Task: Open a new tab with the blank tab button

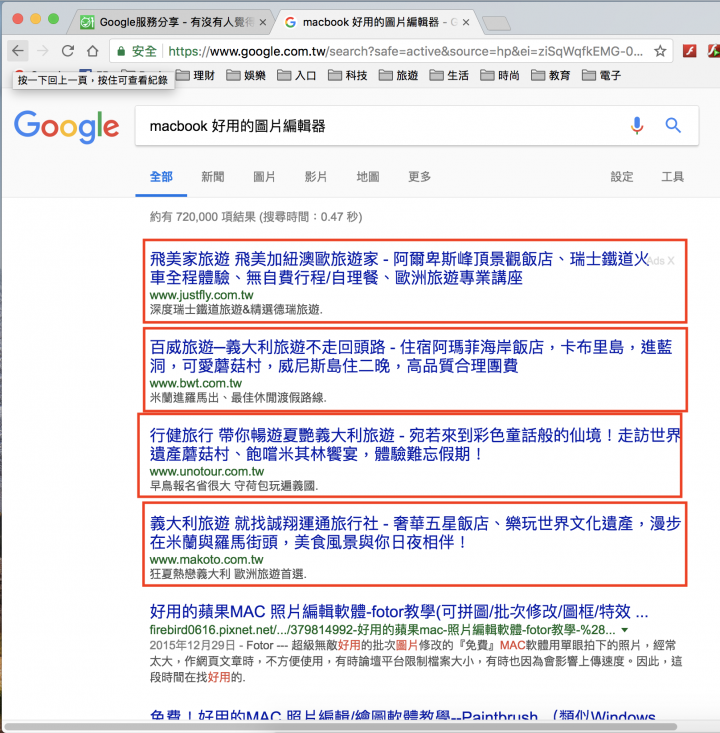Action: 497,23
